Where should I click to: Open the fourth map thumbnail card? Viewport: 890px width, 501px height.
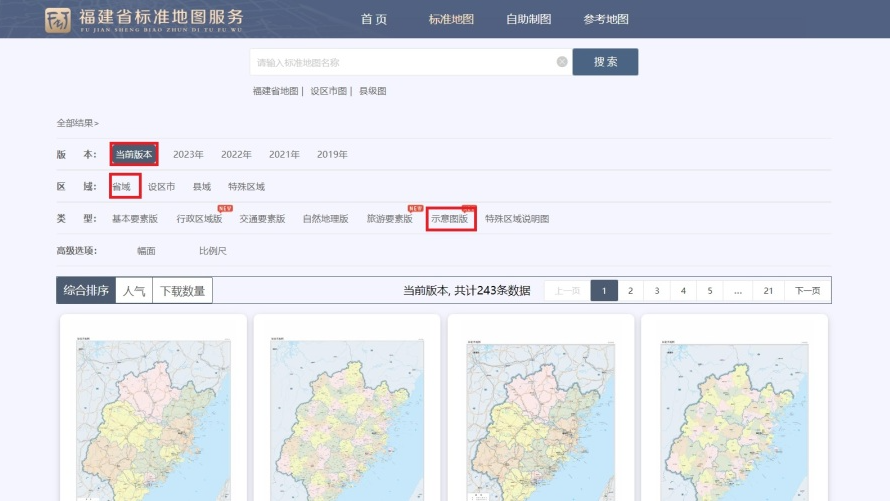coord(734,409)
